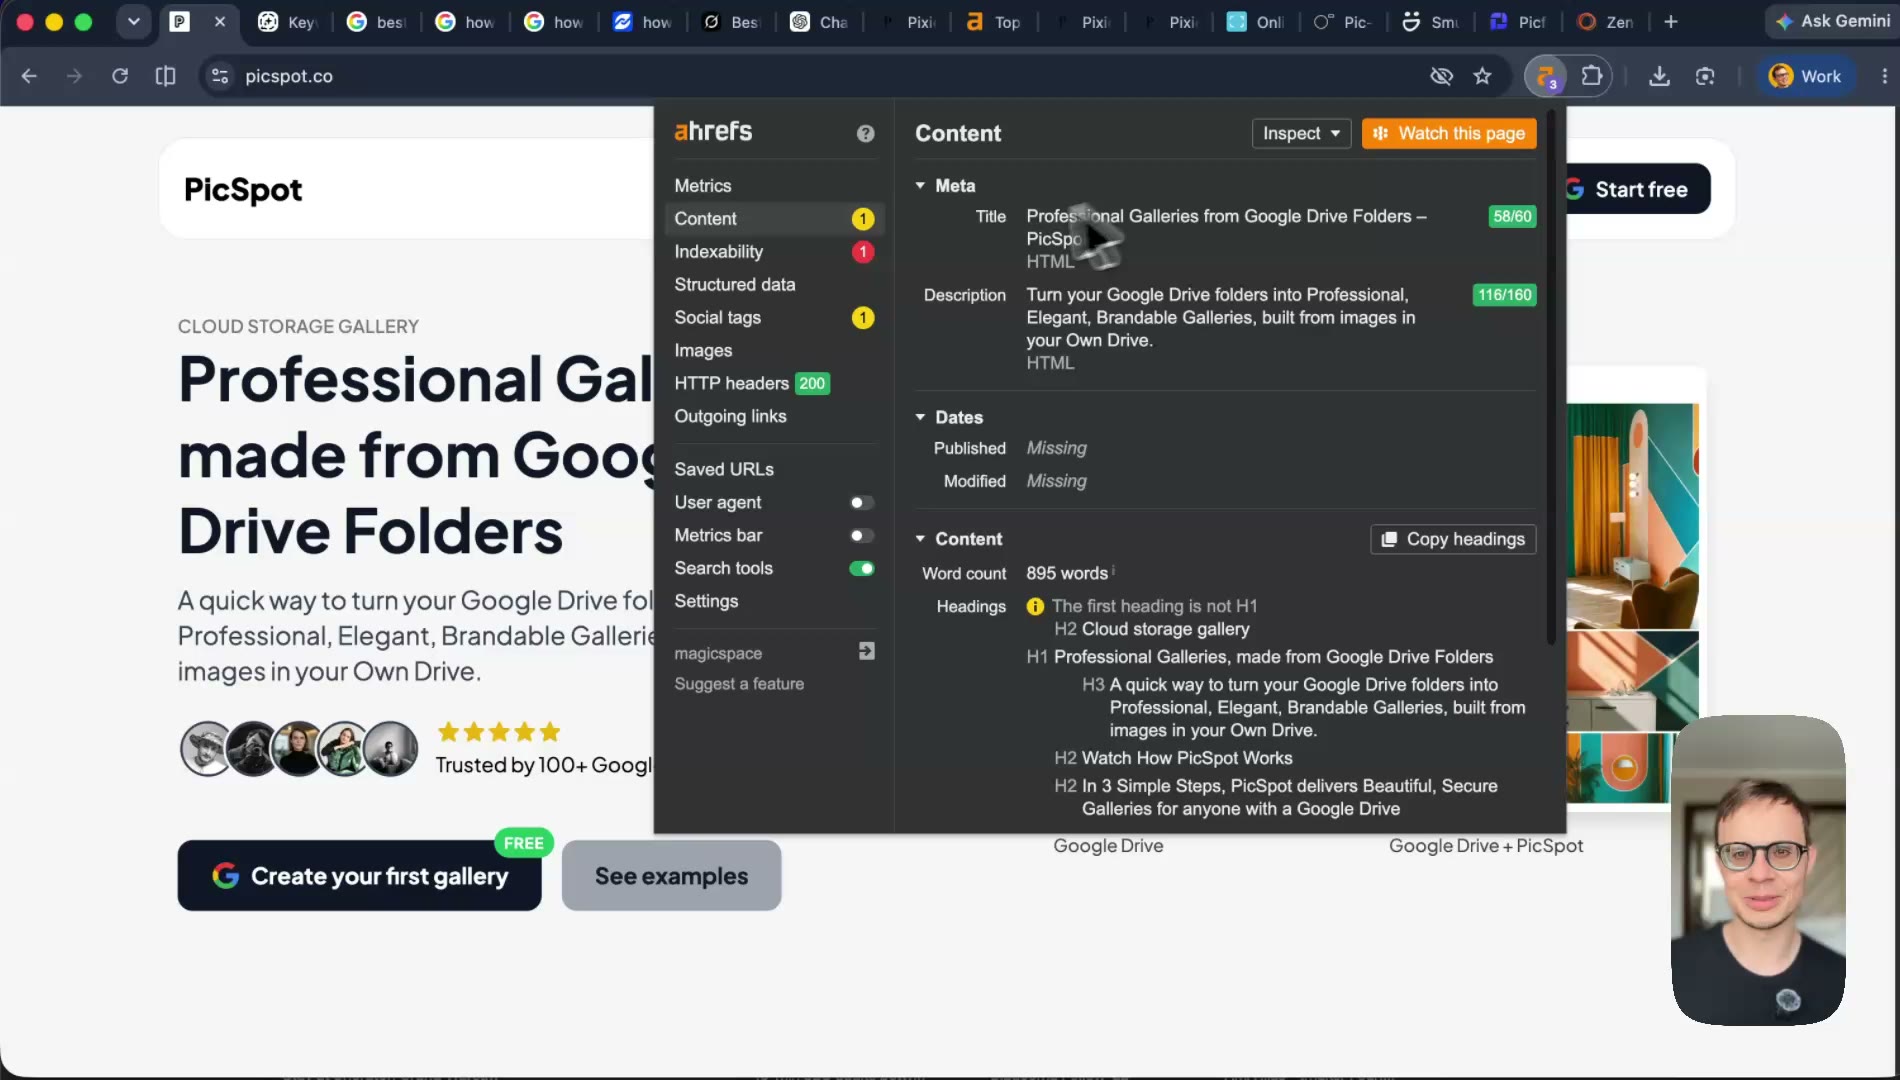This screenshot has height=1080, width=1900.
Task: Open the tab search dropdown arrow
Action: (133, 22)
